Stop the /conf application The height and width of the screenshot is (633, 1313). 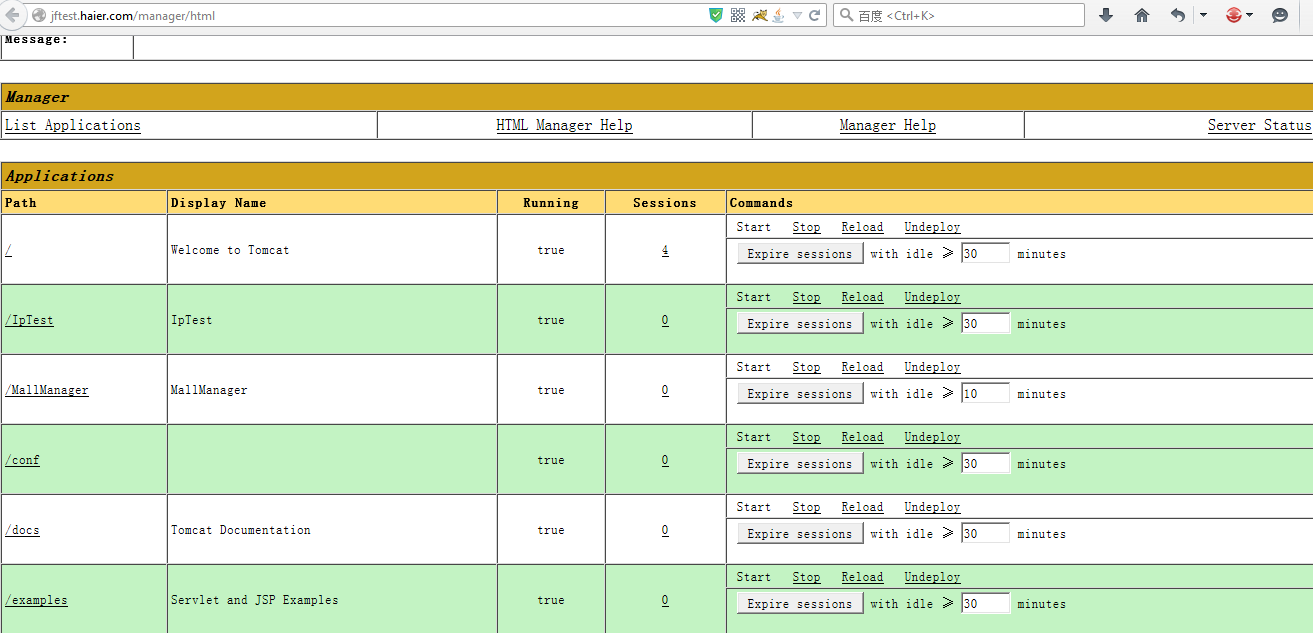coord(806,437)
